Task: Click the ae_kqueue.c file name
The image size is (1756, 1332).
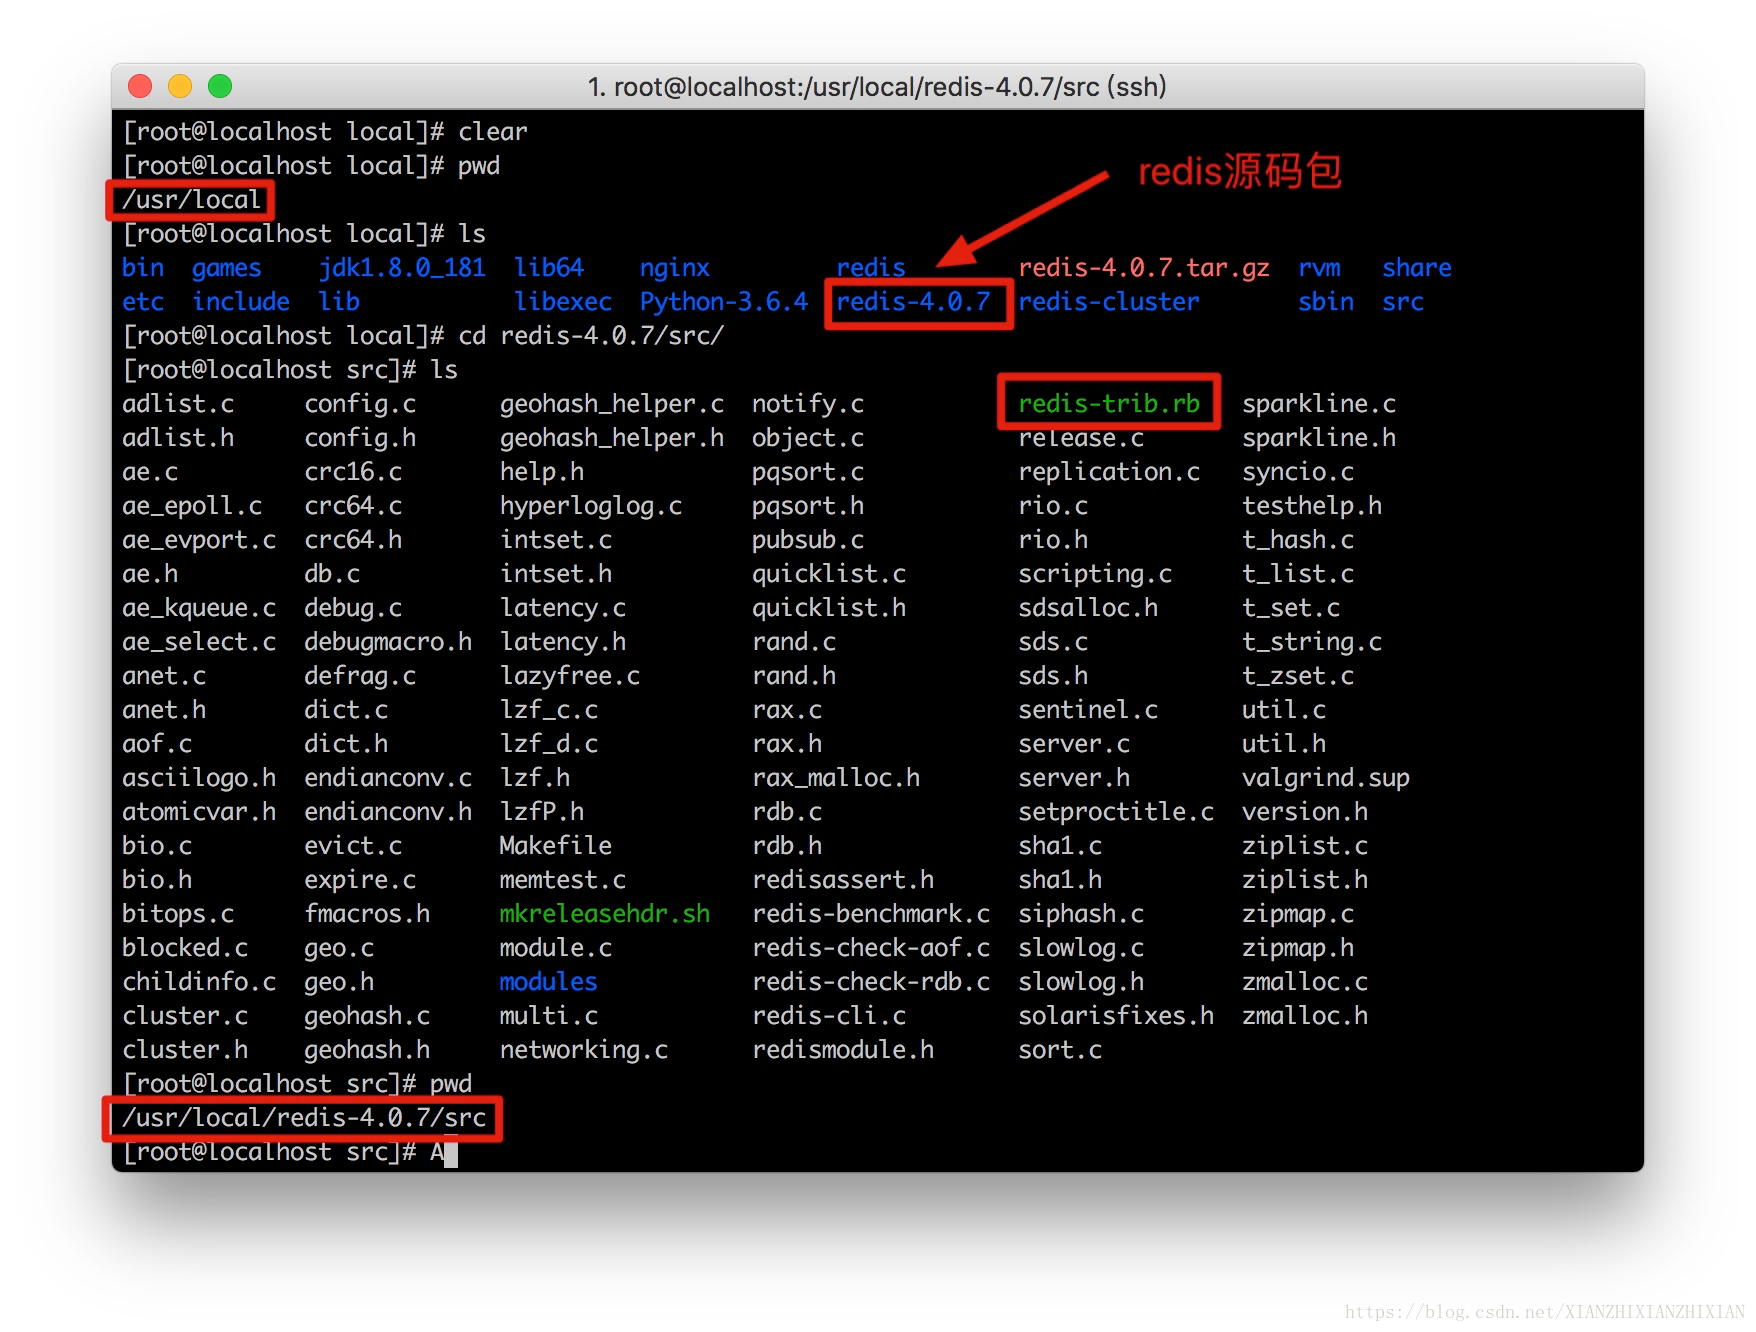Action: click(x=199, y=608)
